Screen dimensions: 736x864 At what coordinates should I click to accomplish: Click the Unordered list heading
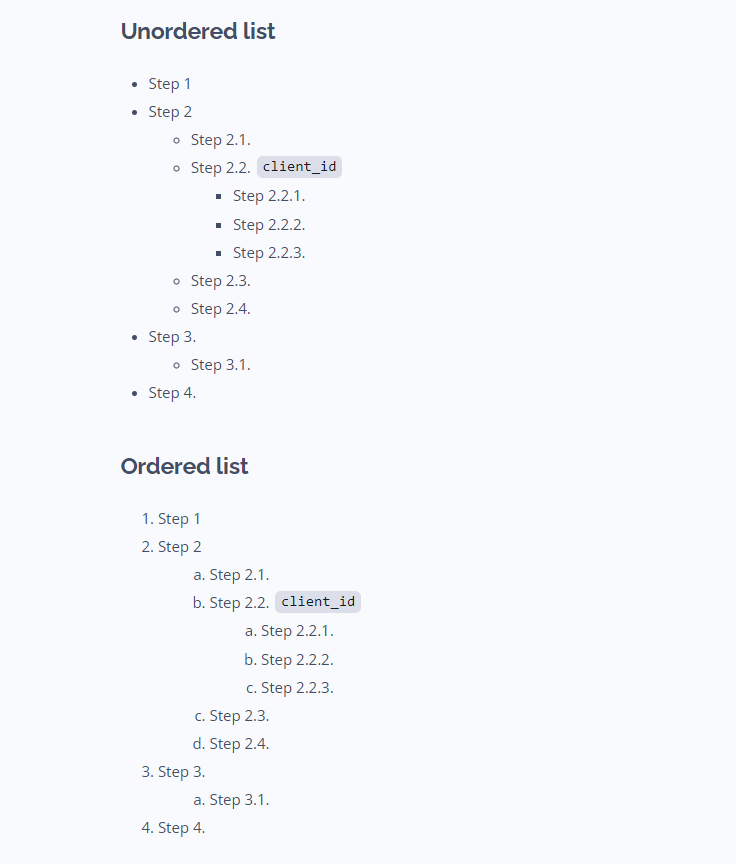click(198, 31)
